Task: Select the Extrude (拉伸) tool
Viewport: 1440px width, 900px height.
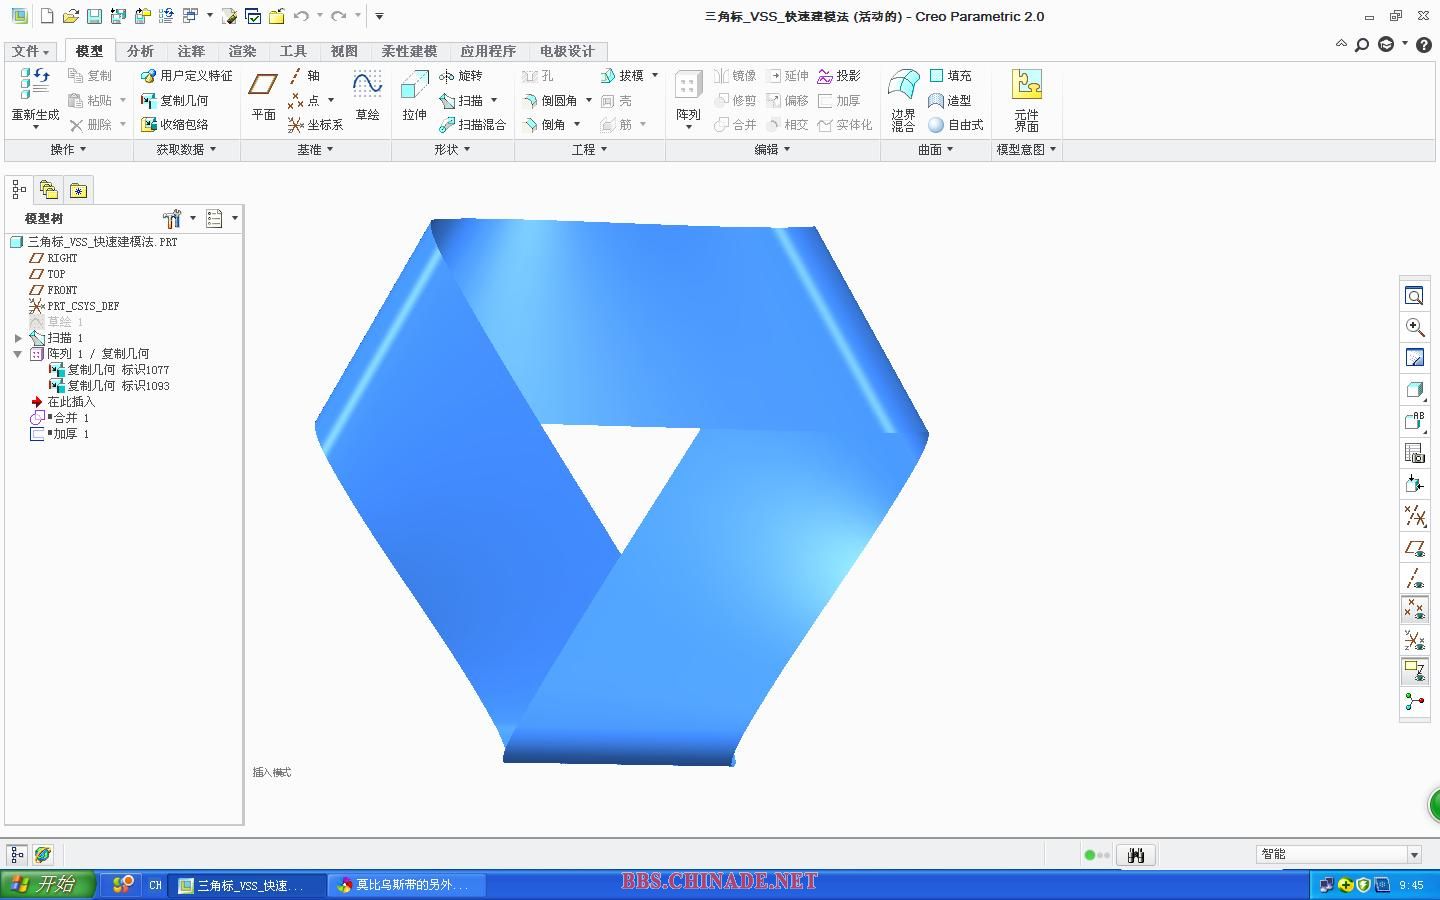Action: click(x=414, y=97)
